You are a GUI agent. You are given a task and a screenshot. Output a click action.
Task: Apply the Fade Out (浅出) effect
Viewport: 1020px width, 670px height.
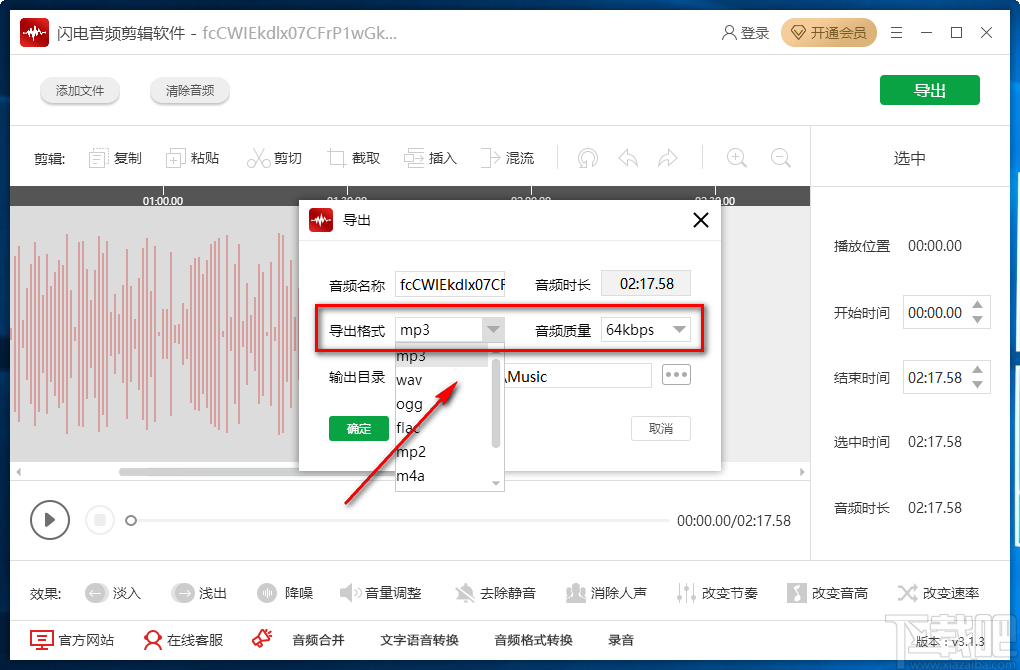pyautogui.click(x=199, y=593)
